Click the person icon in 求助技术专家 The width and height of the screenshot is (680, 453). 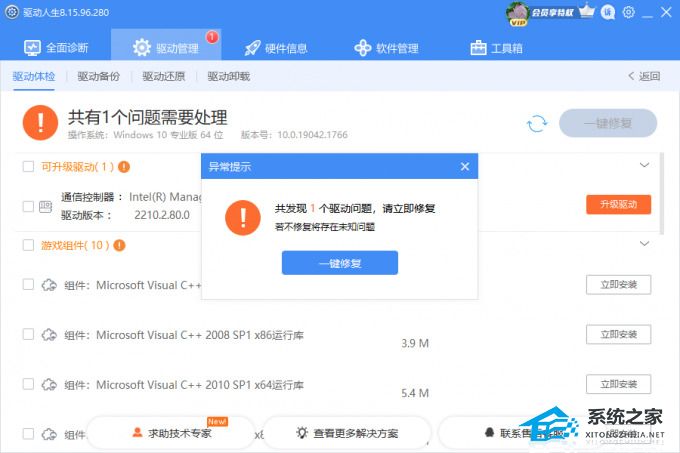[x=137, y=432]
